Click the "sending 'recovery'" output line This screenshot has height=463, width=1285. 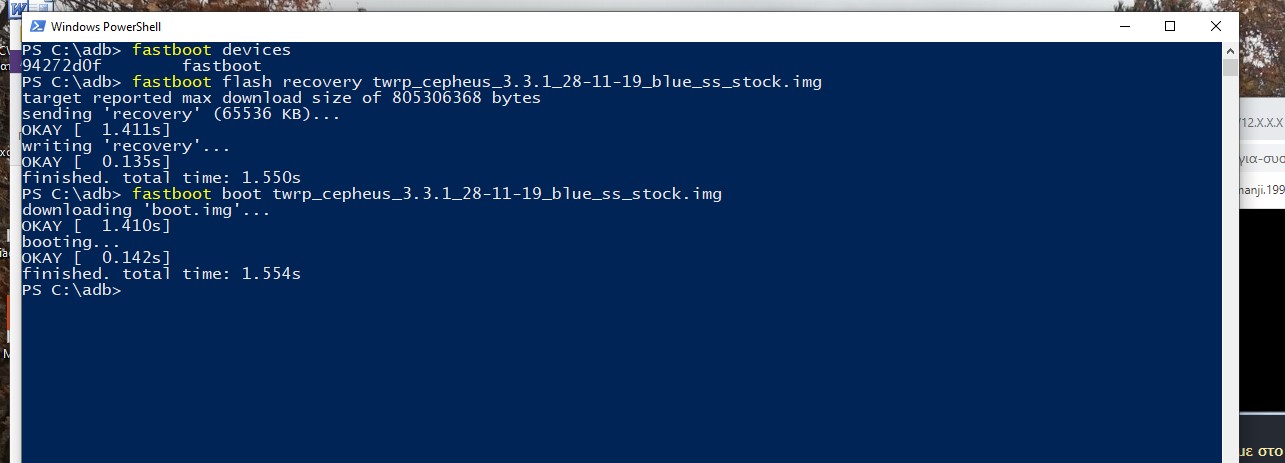[181, 114]
